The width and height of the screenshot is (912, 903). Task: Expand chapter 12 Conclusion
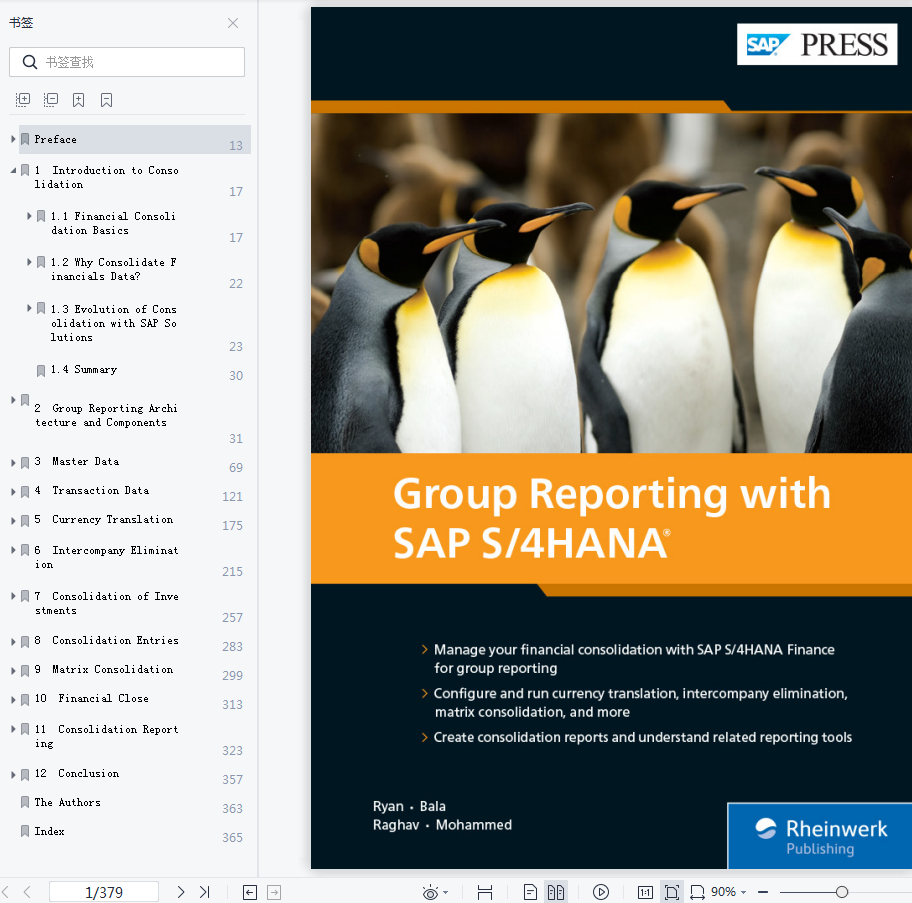13,775
